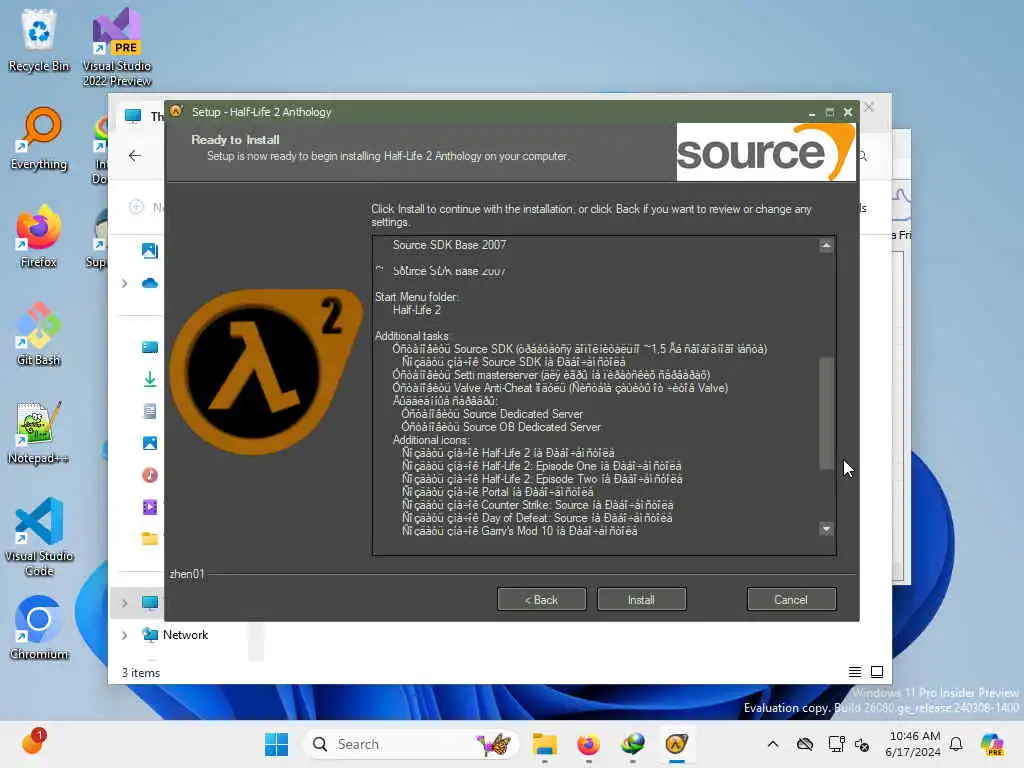The height and width of the screenshot is (768, 1024).
Task: Open Music icon in Explorer sidebar
Action: 150,475
